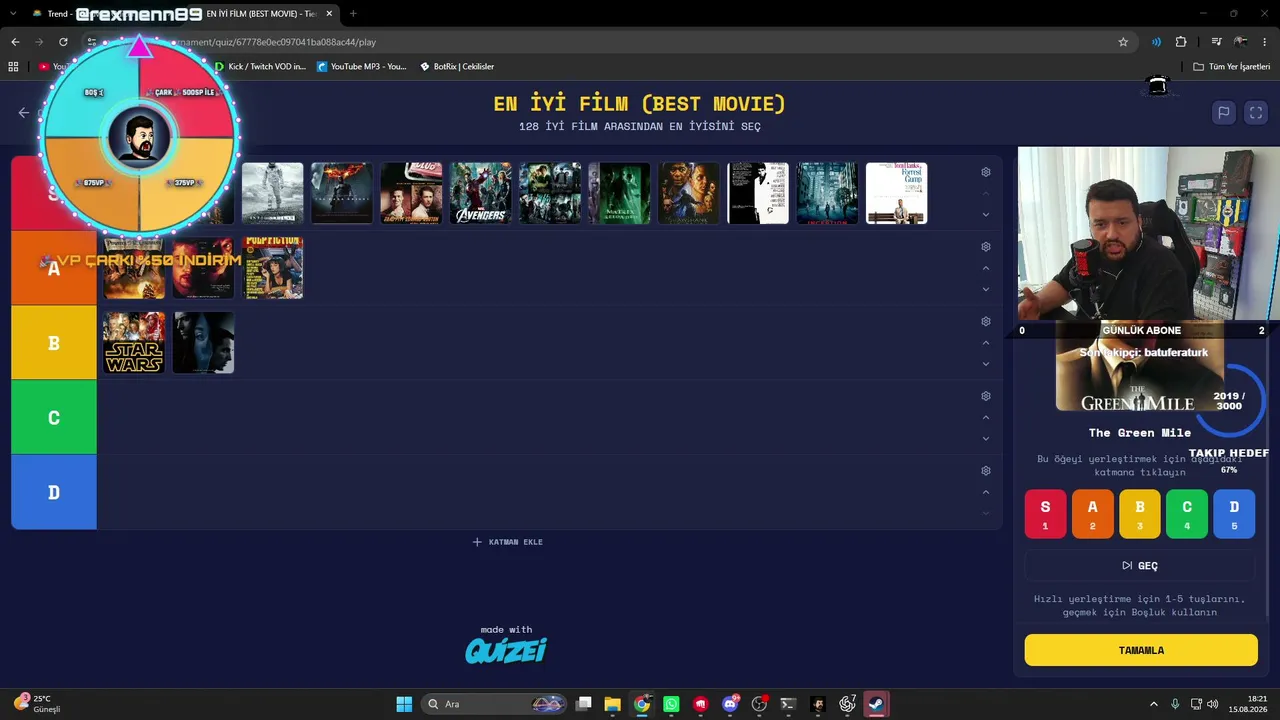Open Discord from the taskbar
Image resolution: width=1280 pixels, height=720 pixels.
tap(730, 704)
